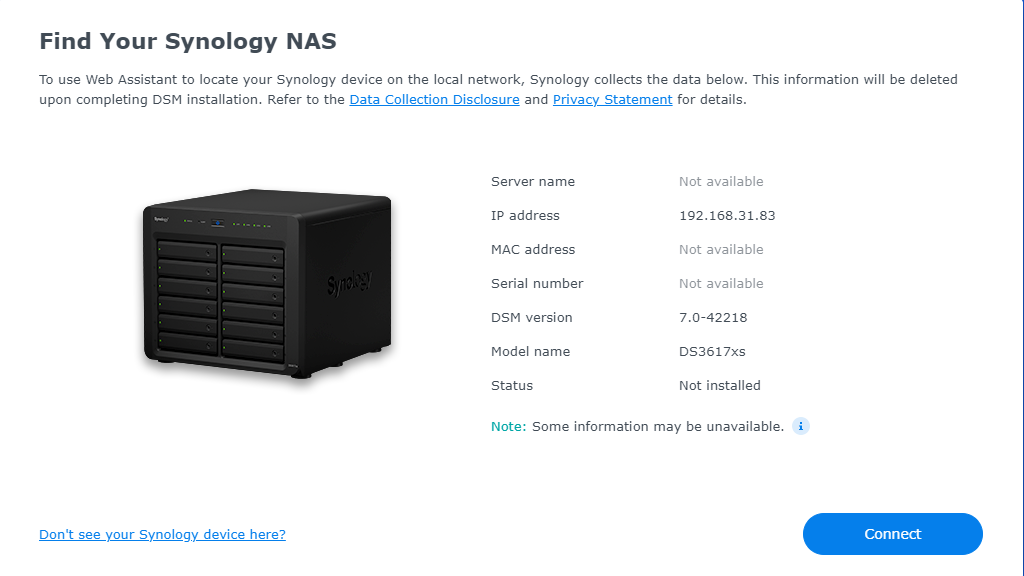Open the Data Collection Disclosure link

click(434, 100)
